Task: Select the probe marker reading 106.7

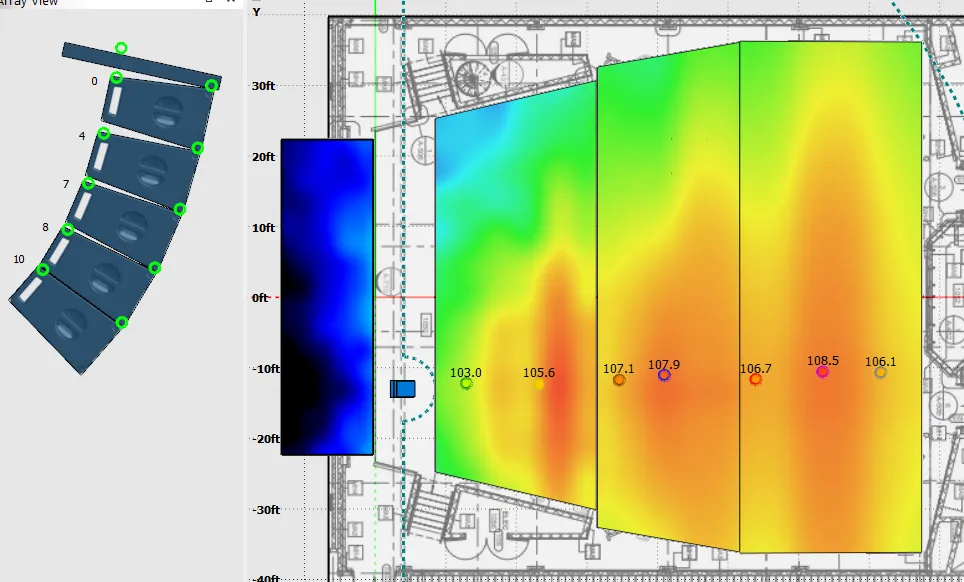Action: (756, 380)
